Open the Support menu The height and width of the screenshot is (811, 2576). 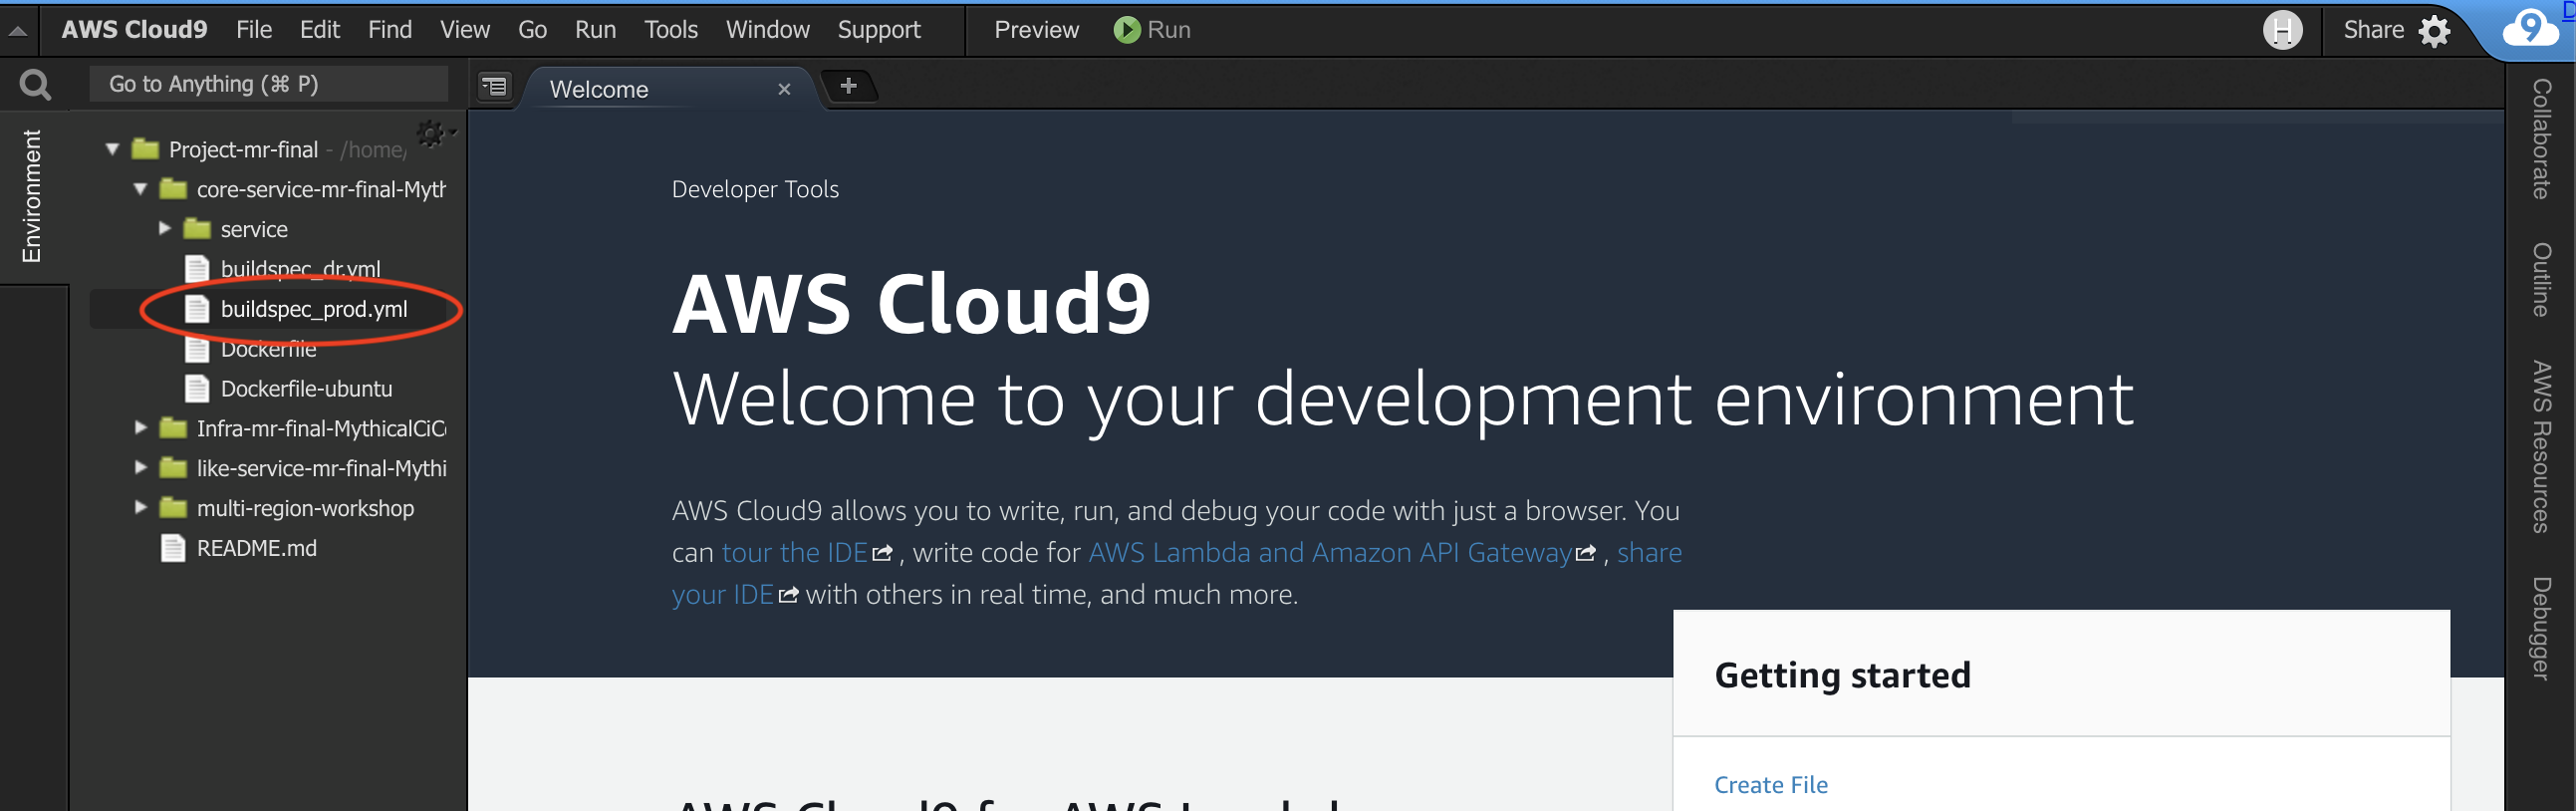coord(879,30)
